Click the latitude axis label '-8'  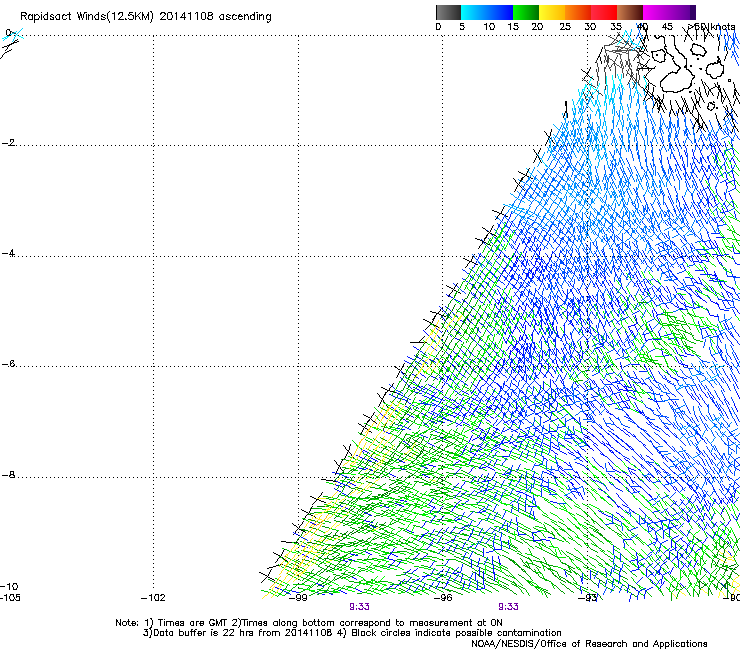tap(8, 474)
